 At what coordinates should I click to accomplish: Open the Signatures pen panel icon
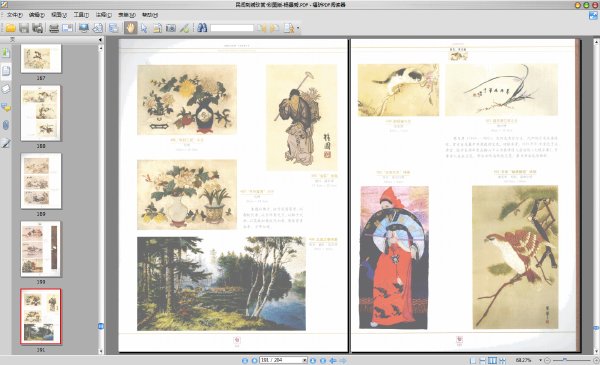point(6,143)
